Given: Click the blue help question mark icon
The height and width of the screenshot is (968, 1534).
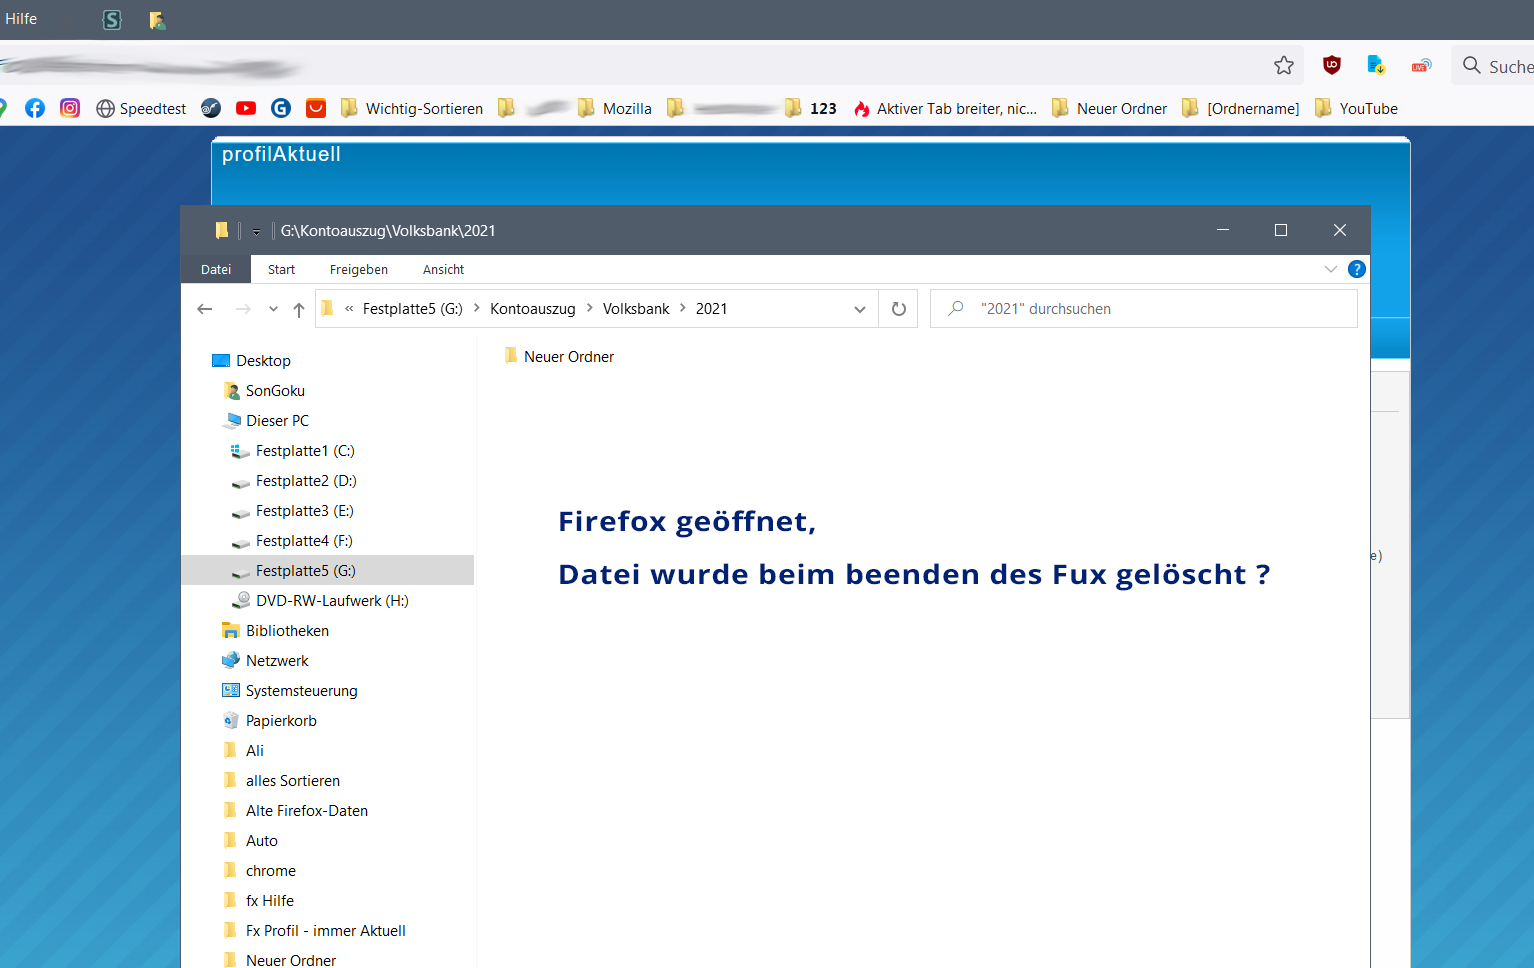Looking at the screenshot, I should coord(1356,269).
